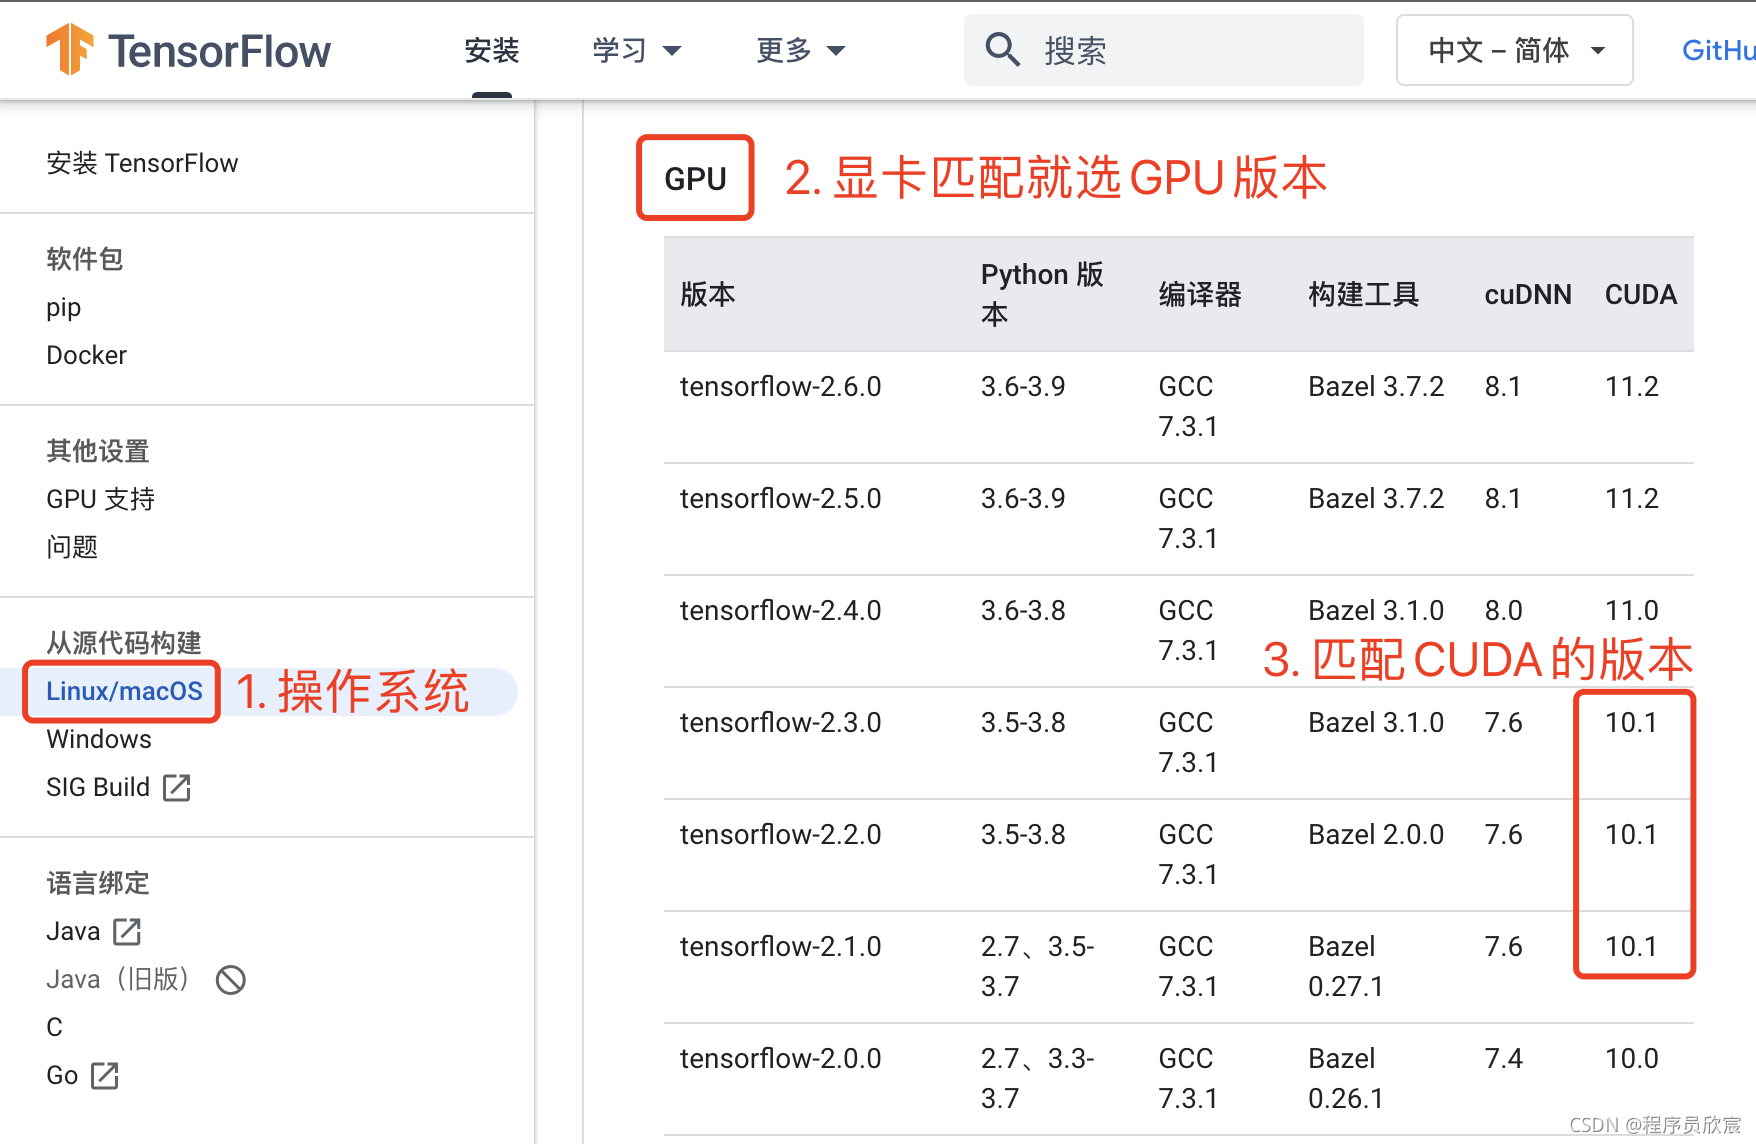This screenshot has width=1756, height=1144.
Task: Expand the 更多 dropdown menu
Action: point(801,50)
